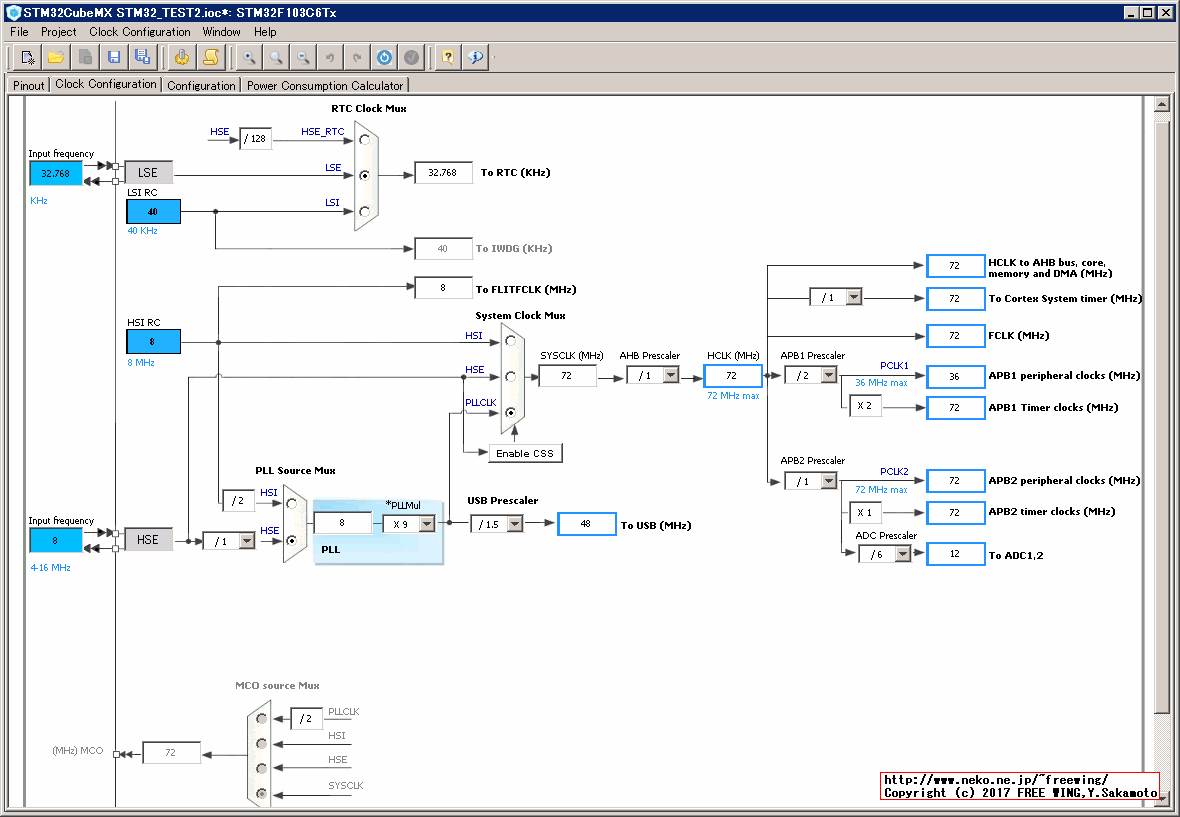Open the Clock Configuration menu in the menu bar
Viewport: 1180px width, 817px height.
[x=140, y=32]
